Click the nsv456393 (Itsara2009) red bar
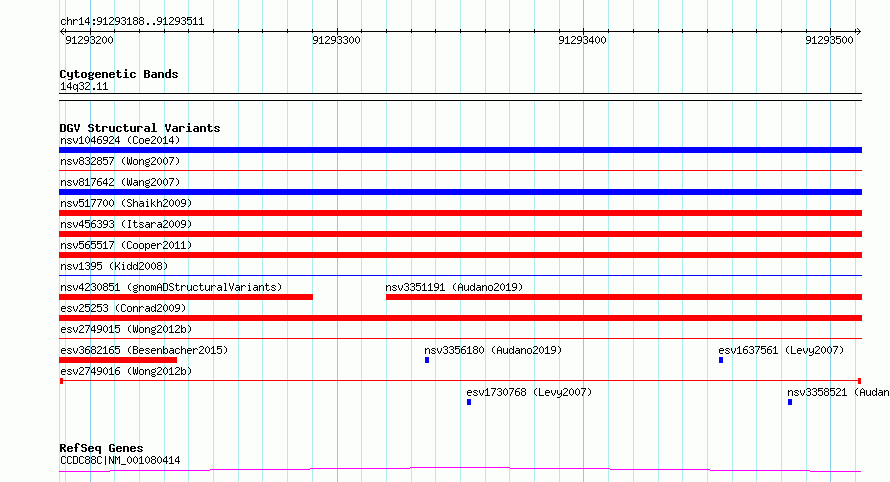890x482 pixels. [x=460, y=234]
